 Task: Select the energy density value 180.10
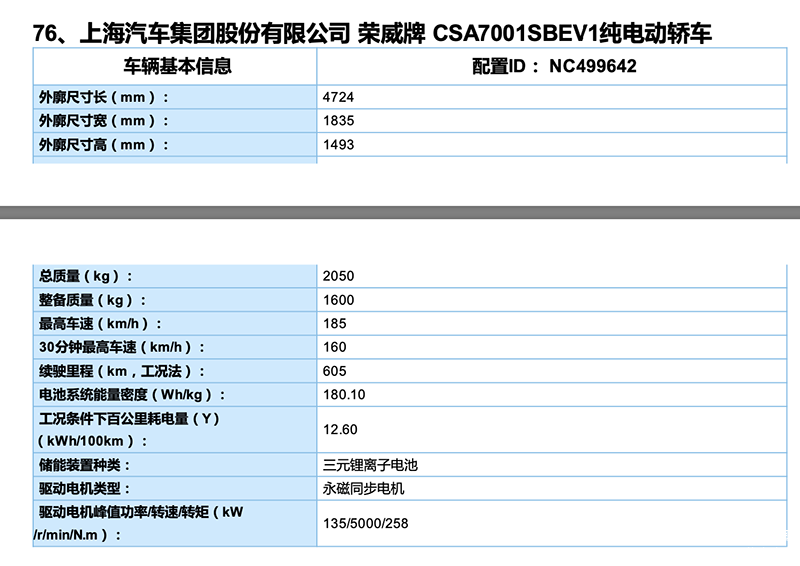click(344, 395)
